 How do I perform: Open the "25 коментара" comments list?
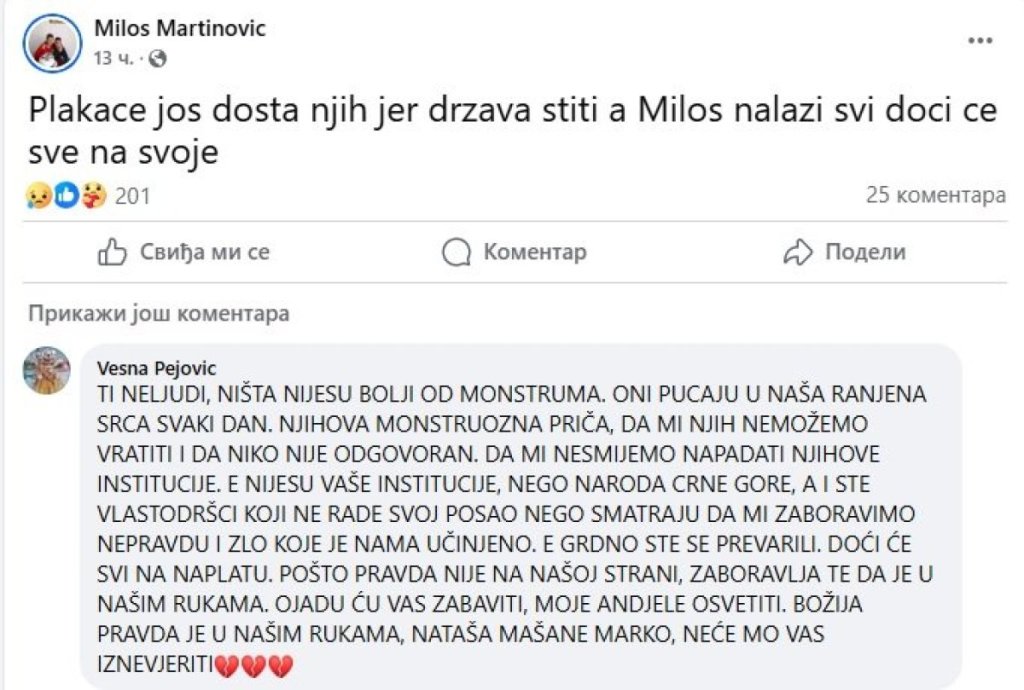point(935,195)
